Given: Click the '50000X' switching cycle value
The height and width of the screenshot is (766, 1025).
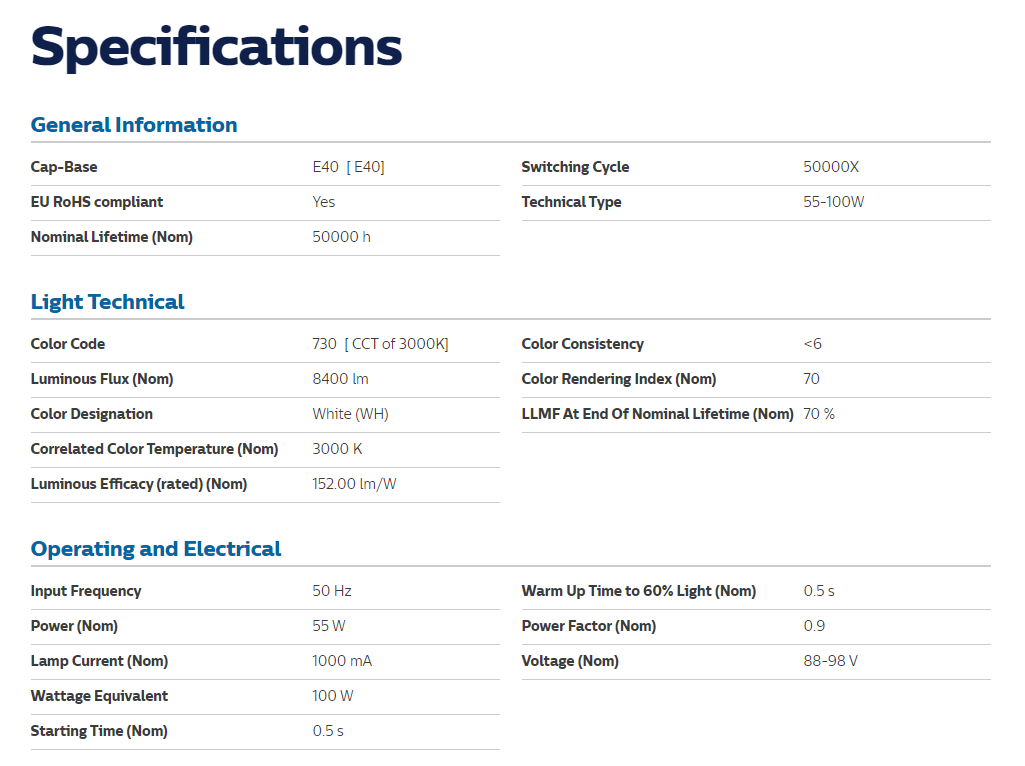Looking at the screenshot, I should [831, 167].
